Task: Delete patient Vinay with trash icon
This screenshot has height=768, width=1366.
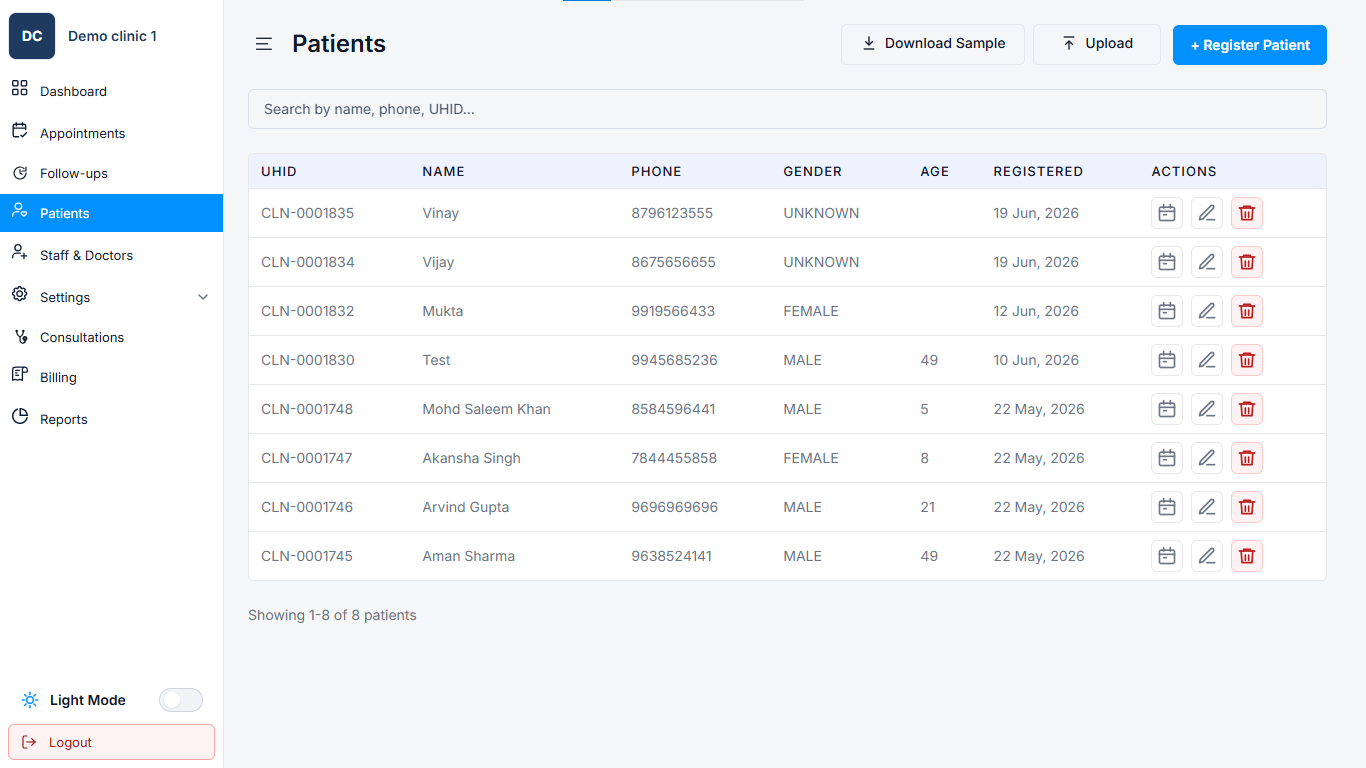Action: coord(1247,213)
